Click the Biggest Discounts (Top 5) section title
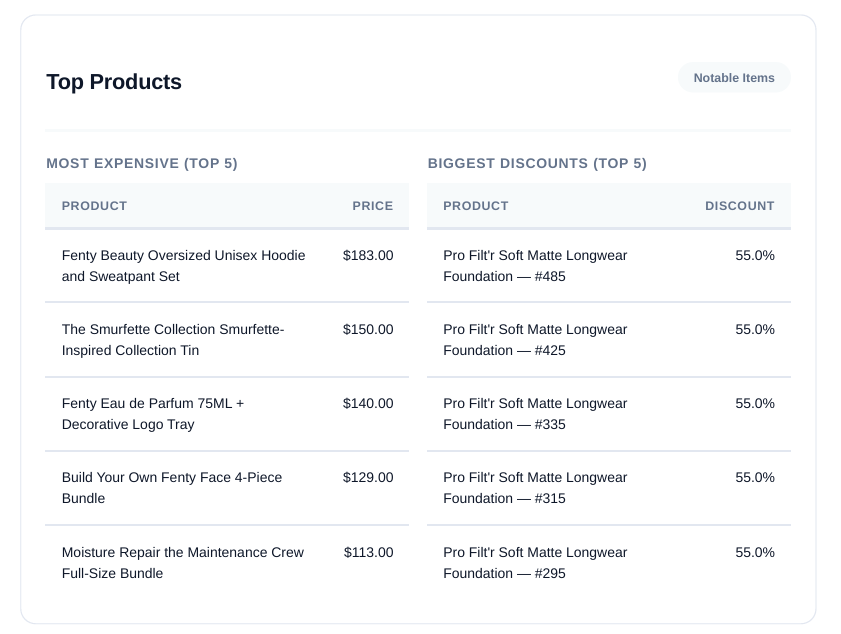Image resolution: width=841 pixels, height=634 pixels. click(x=537, y=163)
